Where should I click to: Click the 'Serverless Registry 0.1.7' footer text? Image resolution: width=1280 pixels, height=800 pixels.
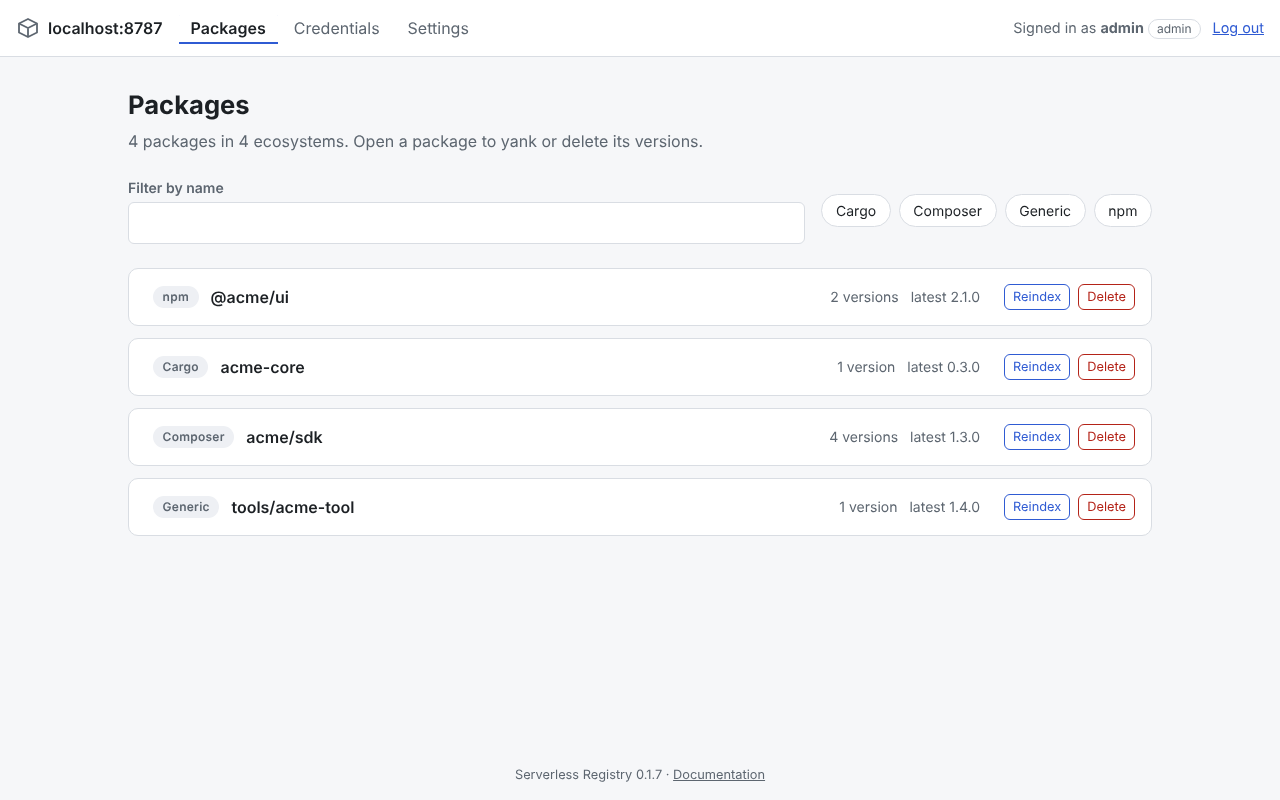pos(588,774)
